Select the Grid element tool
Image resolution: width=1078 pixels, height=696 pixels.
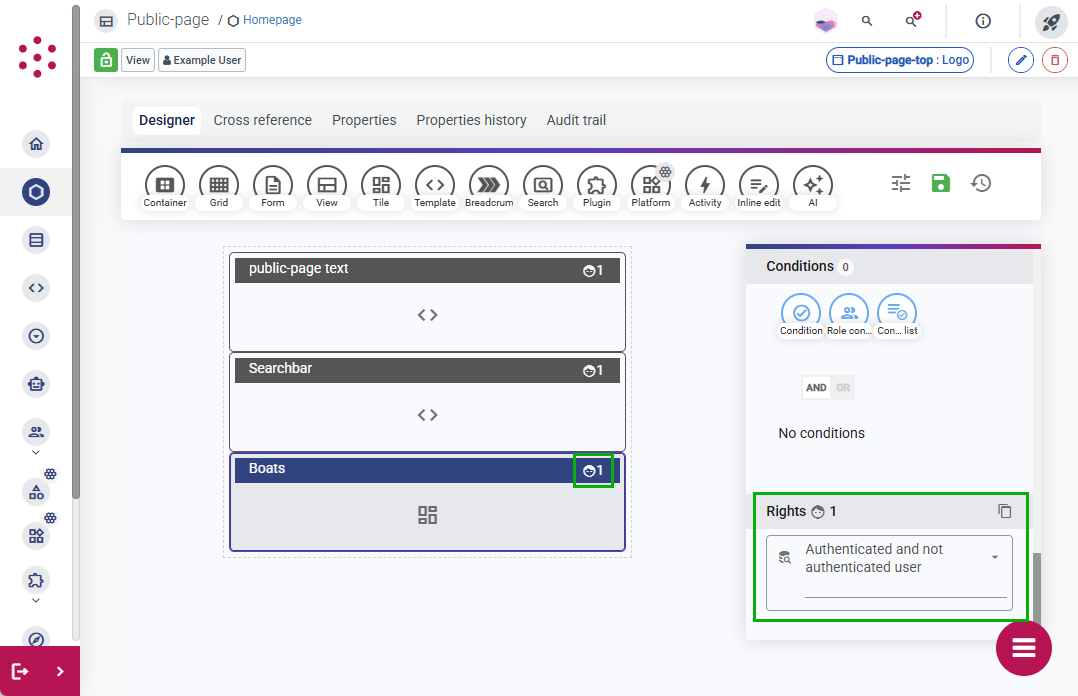coord(219,187)
